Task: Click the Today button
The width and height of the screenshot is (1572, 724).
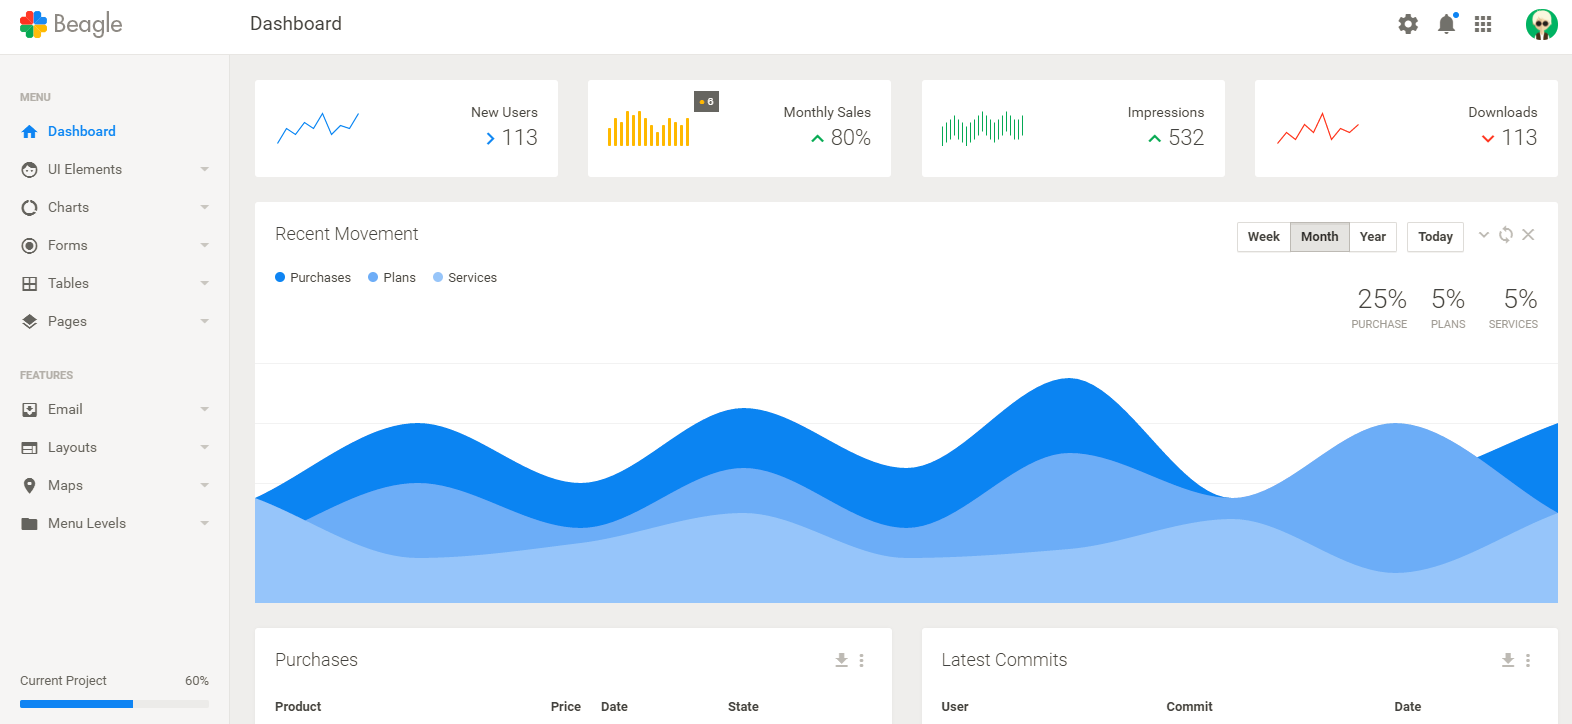Action: [1435, 237]
